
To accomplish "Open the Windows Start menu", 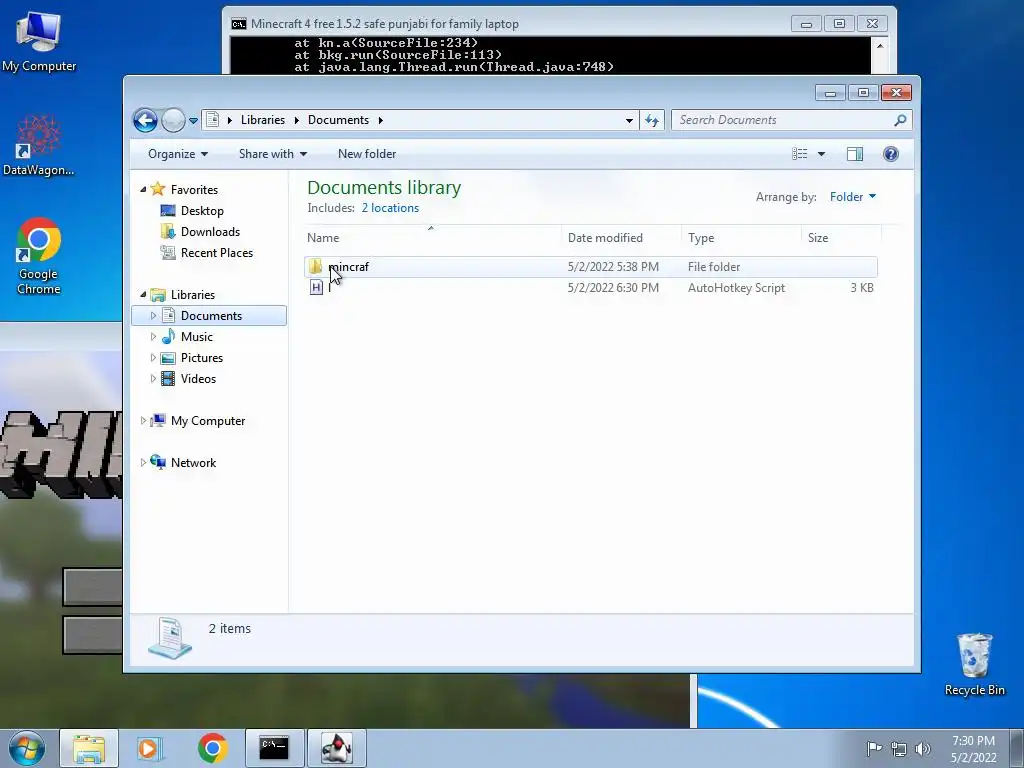I will coord(27,748).
